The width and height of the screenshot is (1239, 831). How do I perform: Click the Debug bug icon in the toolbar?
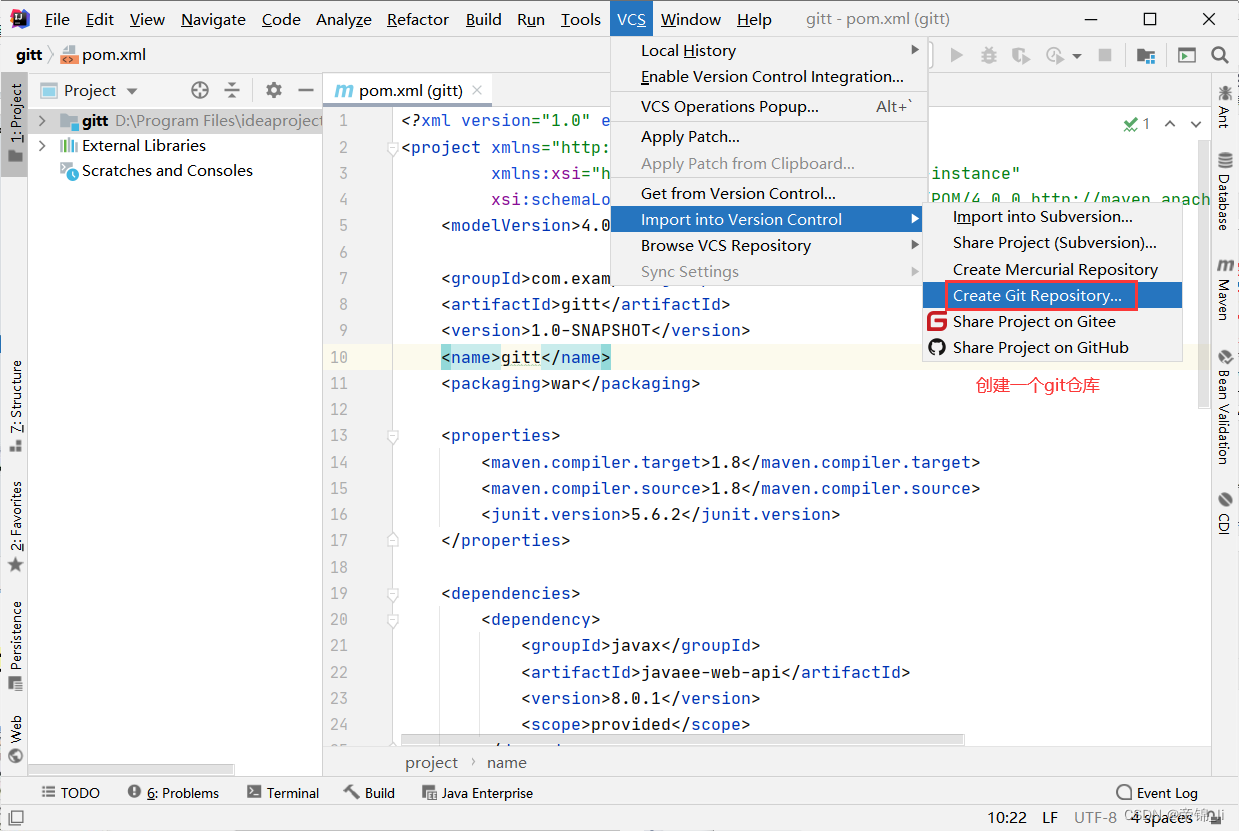pyautogui.click(x=989, y=56)
